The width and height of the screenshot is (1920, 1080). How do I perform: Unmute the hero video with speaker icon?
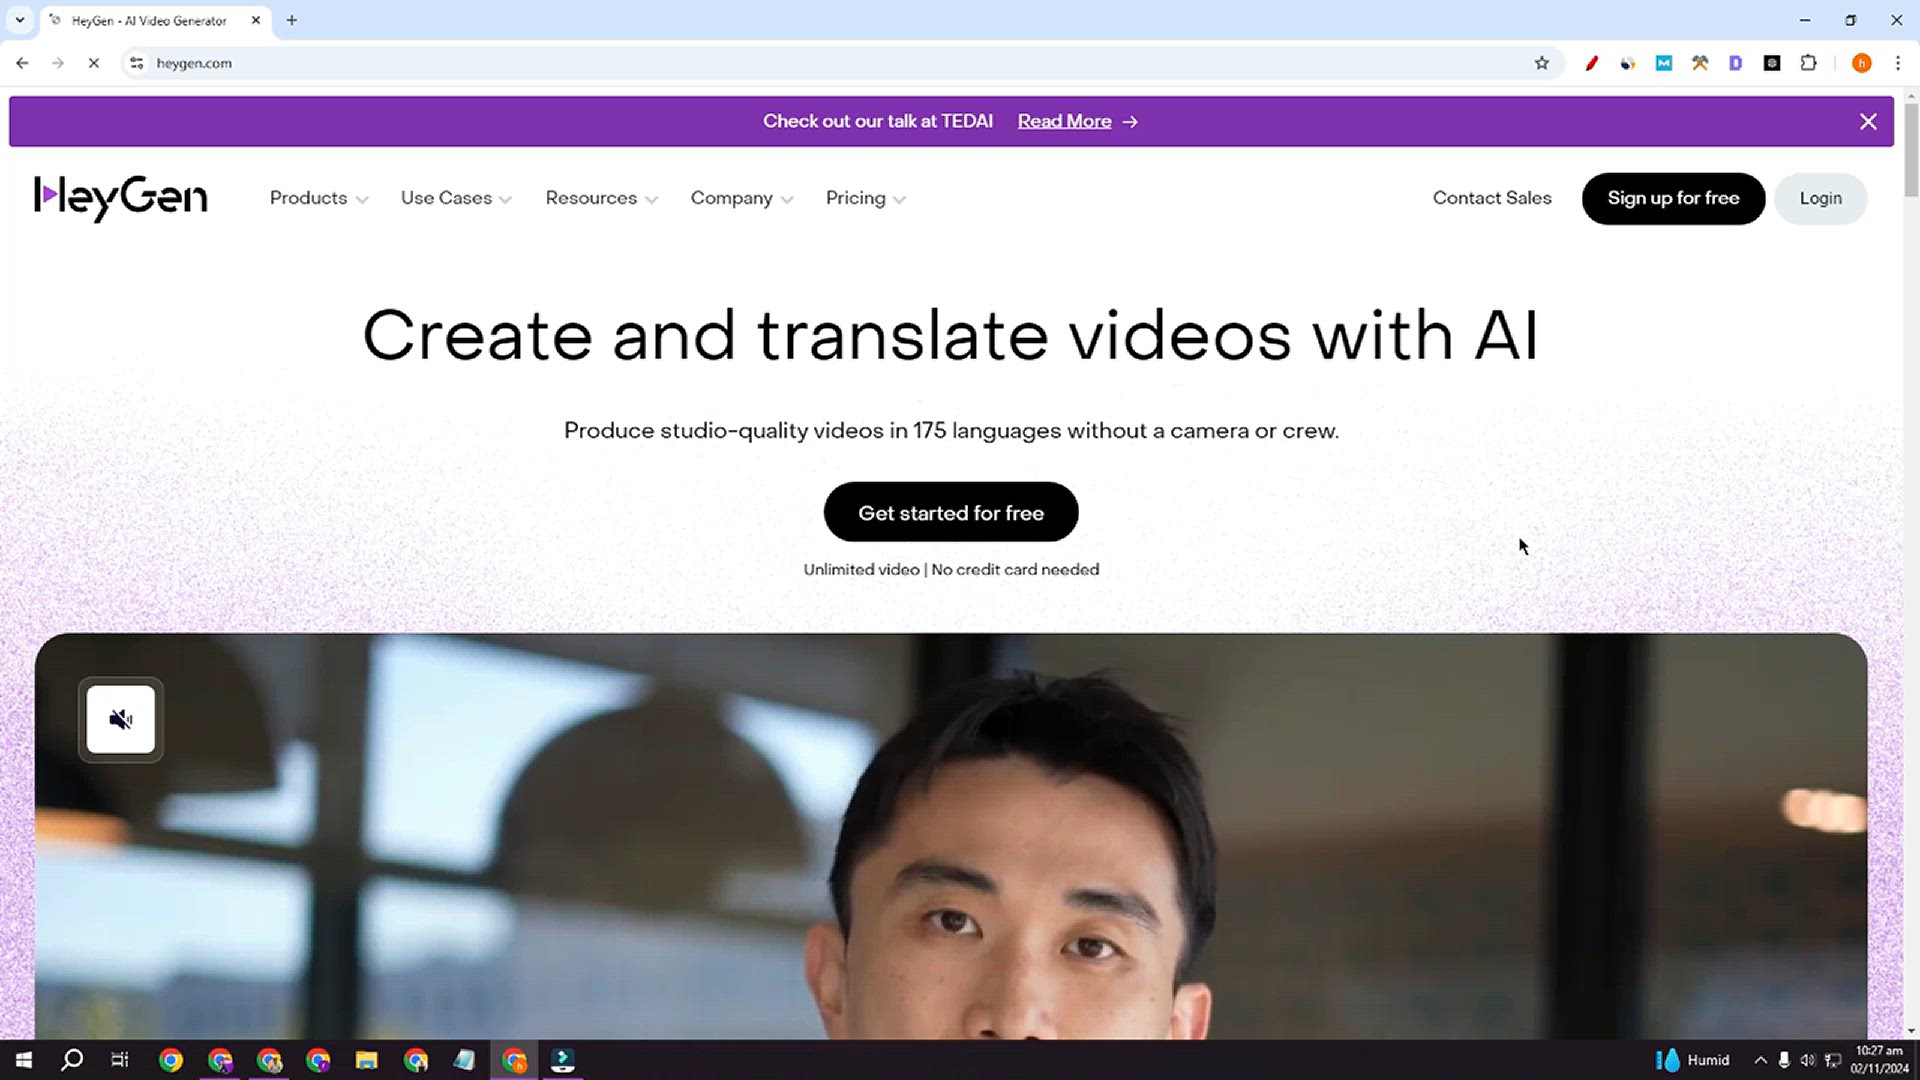(121, 719)
